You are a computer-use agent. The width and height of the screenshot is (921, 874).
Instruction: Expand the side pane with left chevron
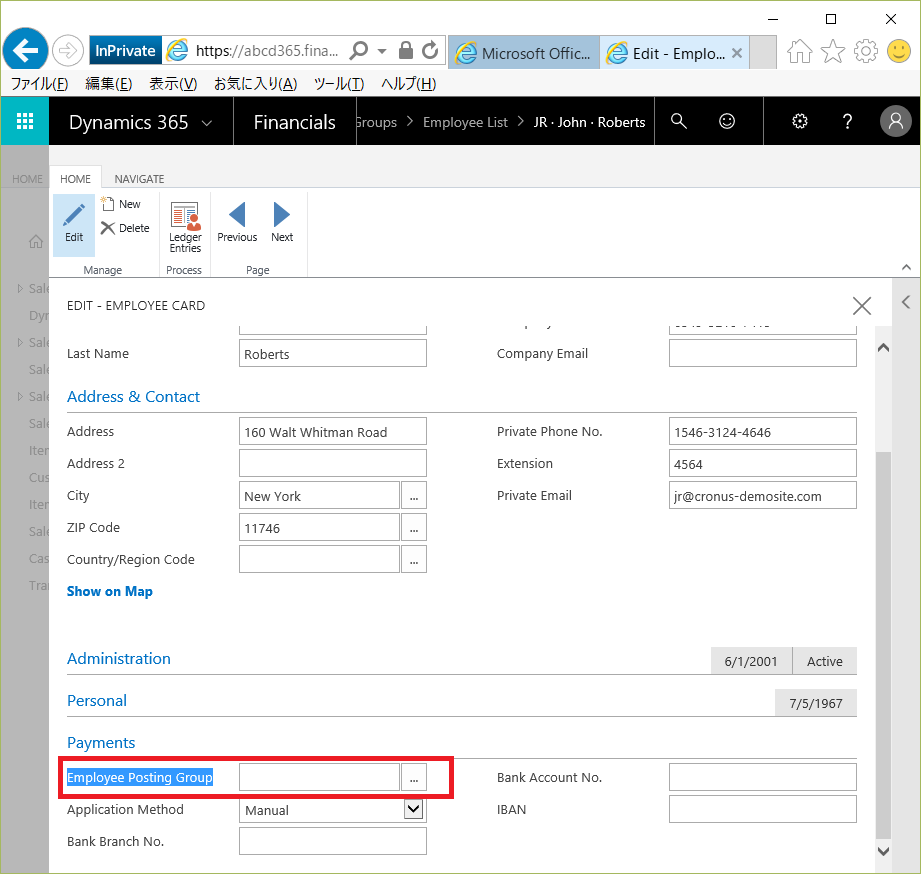click(906, 302)
